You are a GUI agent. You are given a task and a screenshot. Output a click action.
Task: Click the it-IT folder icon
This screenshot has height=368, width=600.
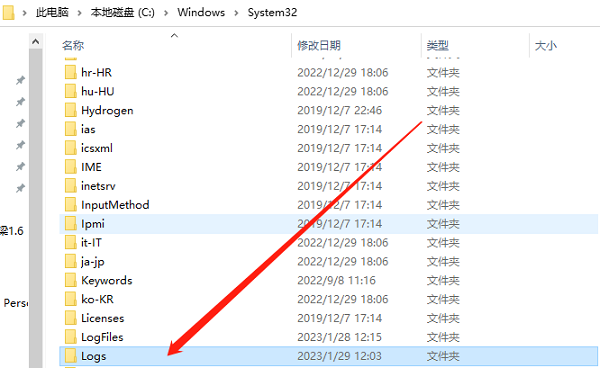click(x=70, y=242)
